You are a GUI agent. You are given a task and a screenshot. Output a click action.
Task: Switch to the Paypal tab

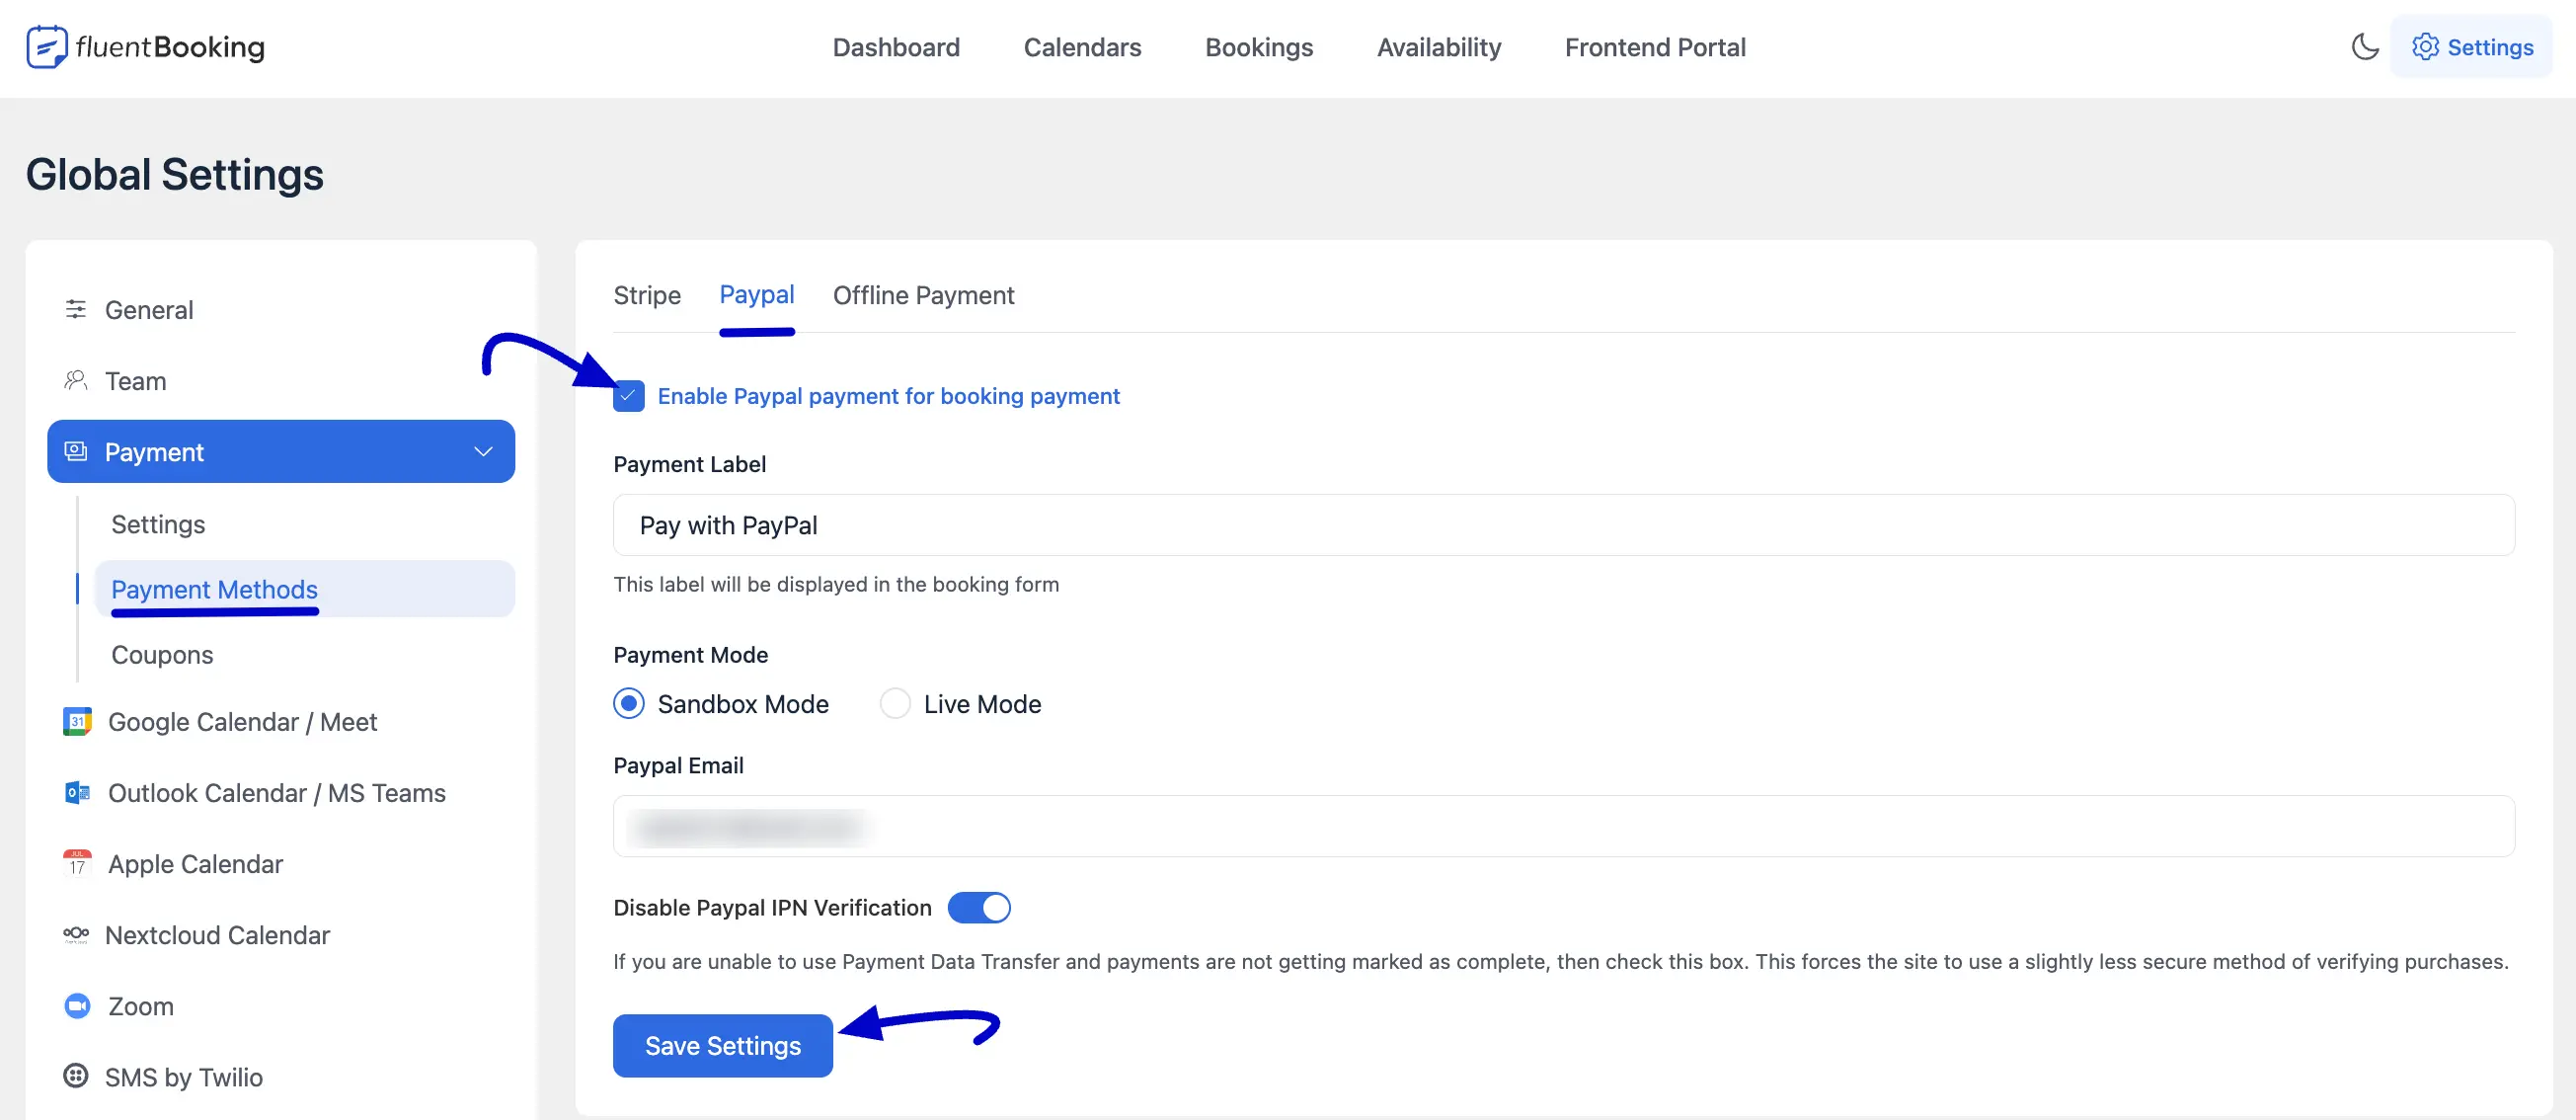click(757, 295)
